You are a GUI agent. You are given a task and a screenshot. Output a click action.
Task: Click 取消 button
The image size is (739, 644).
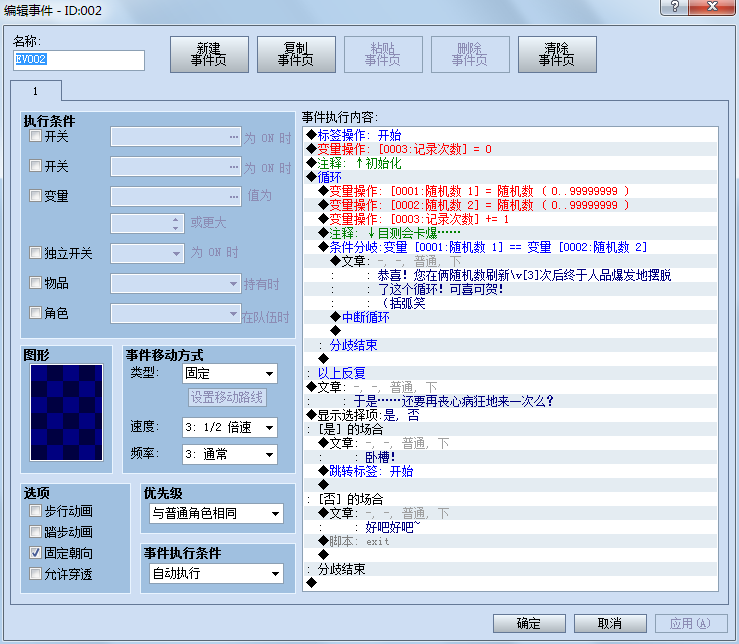point(610,623)
